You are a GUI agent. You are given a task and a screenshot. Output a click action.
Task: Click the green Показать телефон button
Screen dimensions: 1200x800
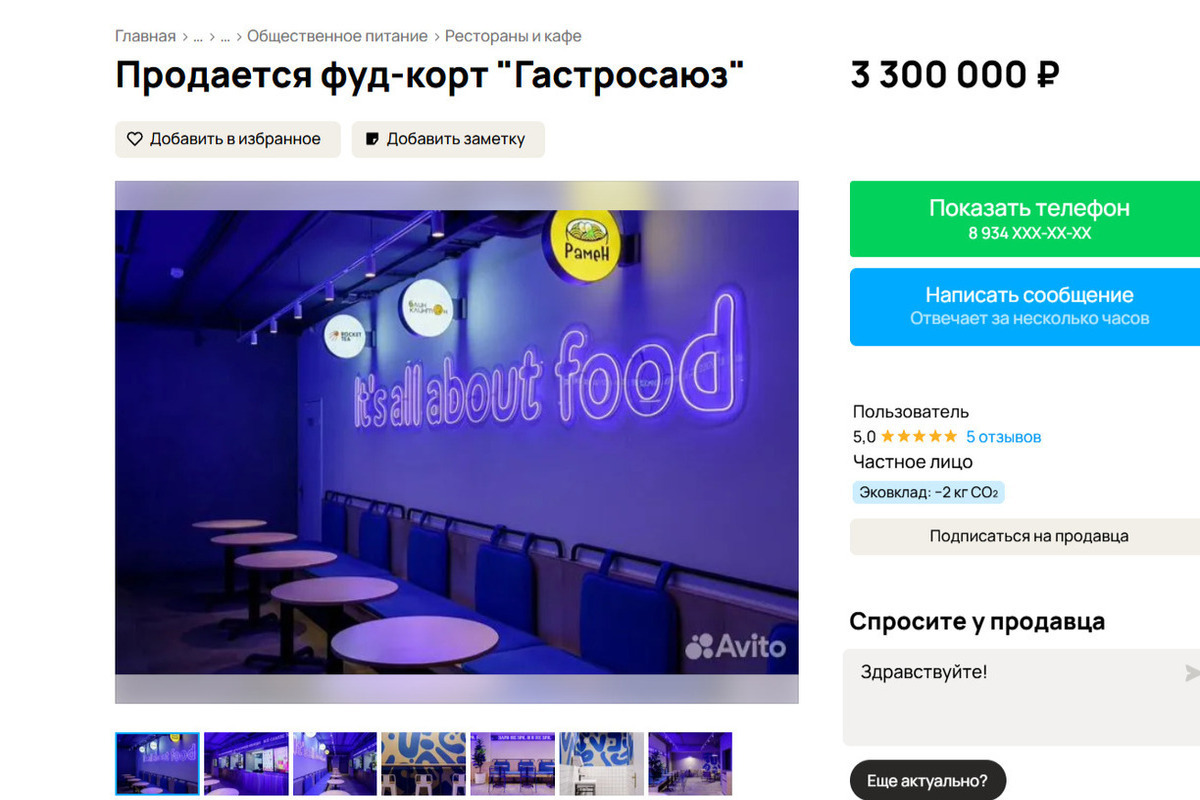1025,219
